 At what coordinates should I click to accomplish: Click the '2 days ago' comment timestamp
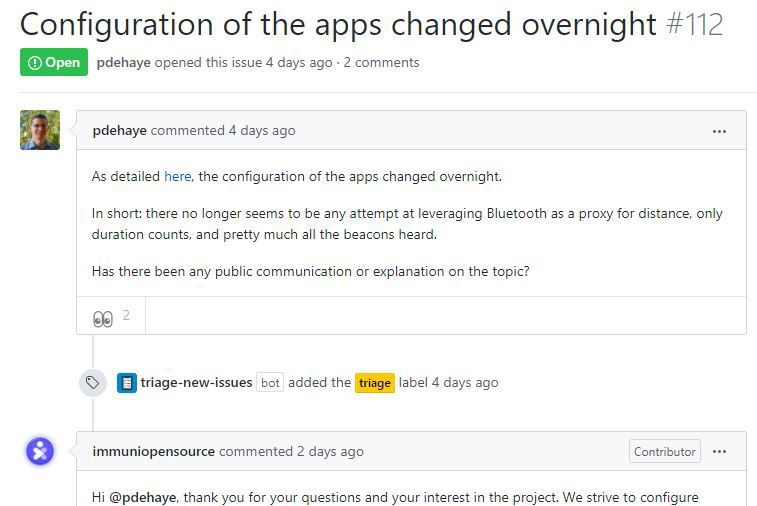coord(330,451)
